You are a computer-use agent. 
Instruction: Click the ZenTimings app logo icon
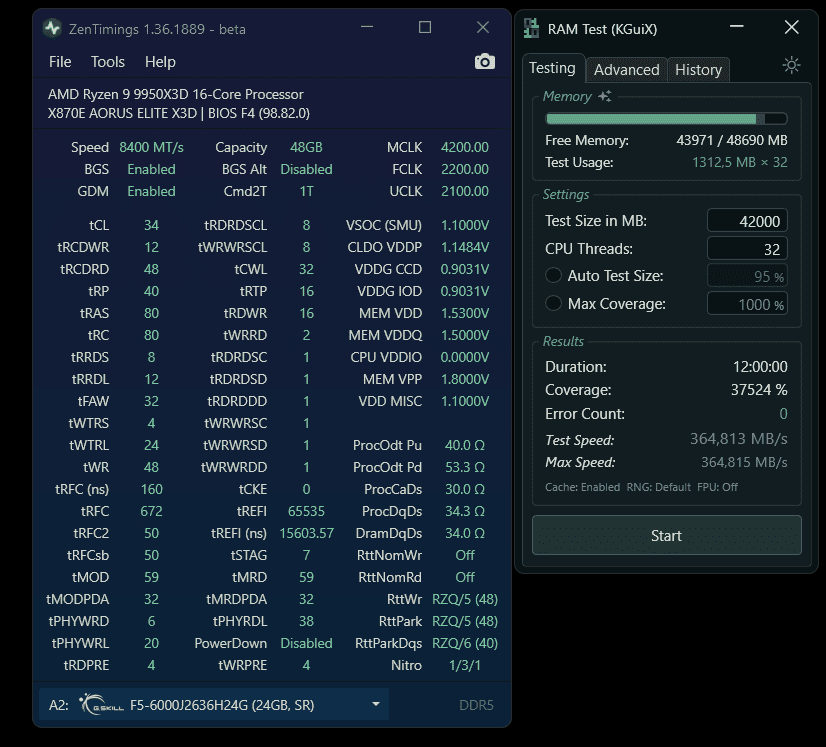pos(52,28)
